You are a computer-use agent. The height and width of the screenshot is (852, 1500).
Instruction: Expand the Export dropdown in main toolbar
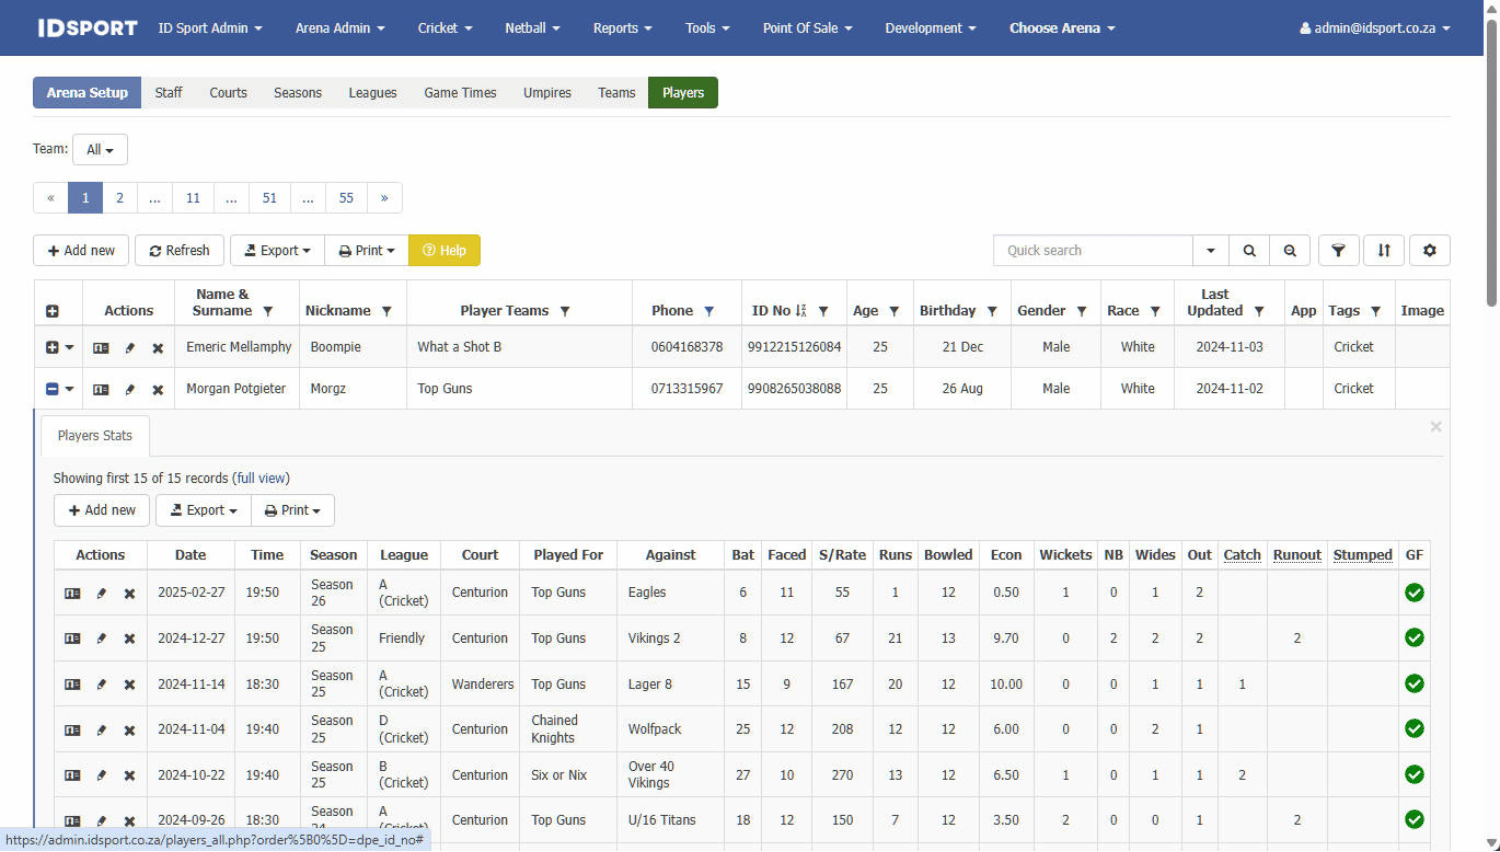(278, 251)
